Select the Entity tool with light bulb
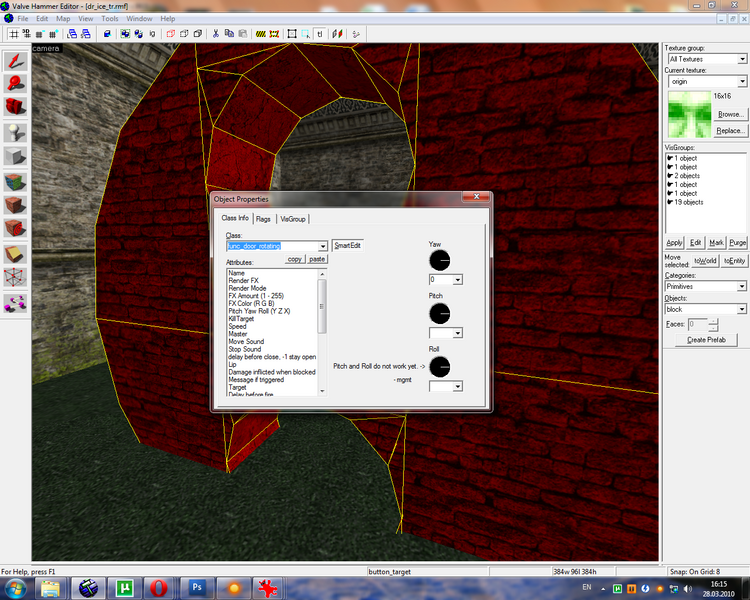 click(15, 133)
